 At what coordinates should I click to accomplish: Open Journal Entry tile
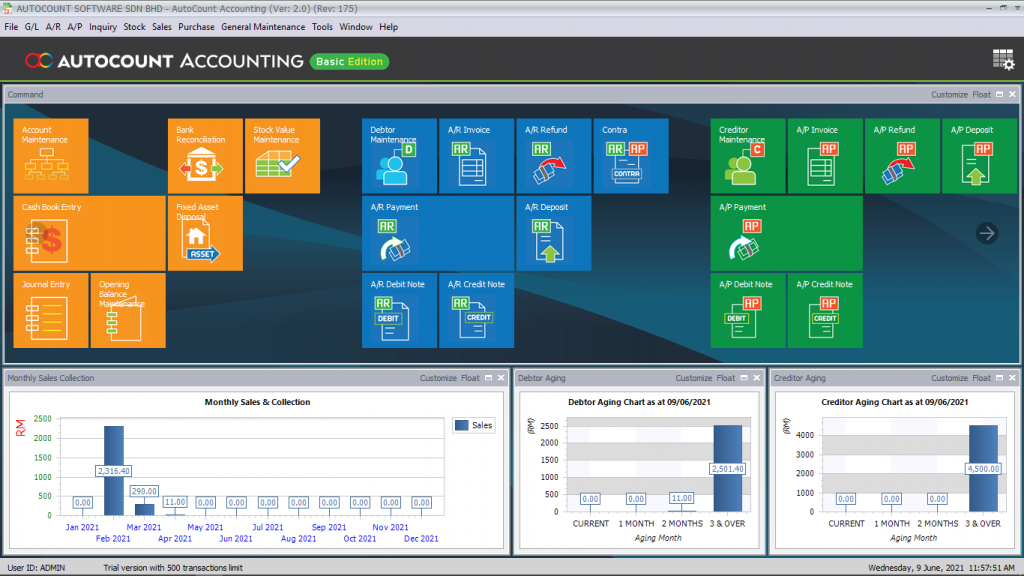pyautogui.click(x=51, y=310)
